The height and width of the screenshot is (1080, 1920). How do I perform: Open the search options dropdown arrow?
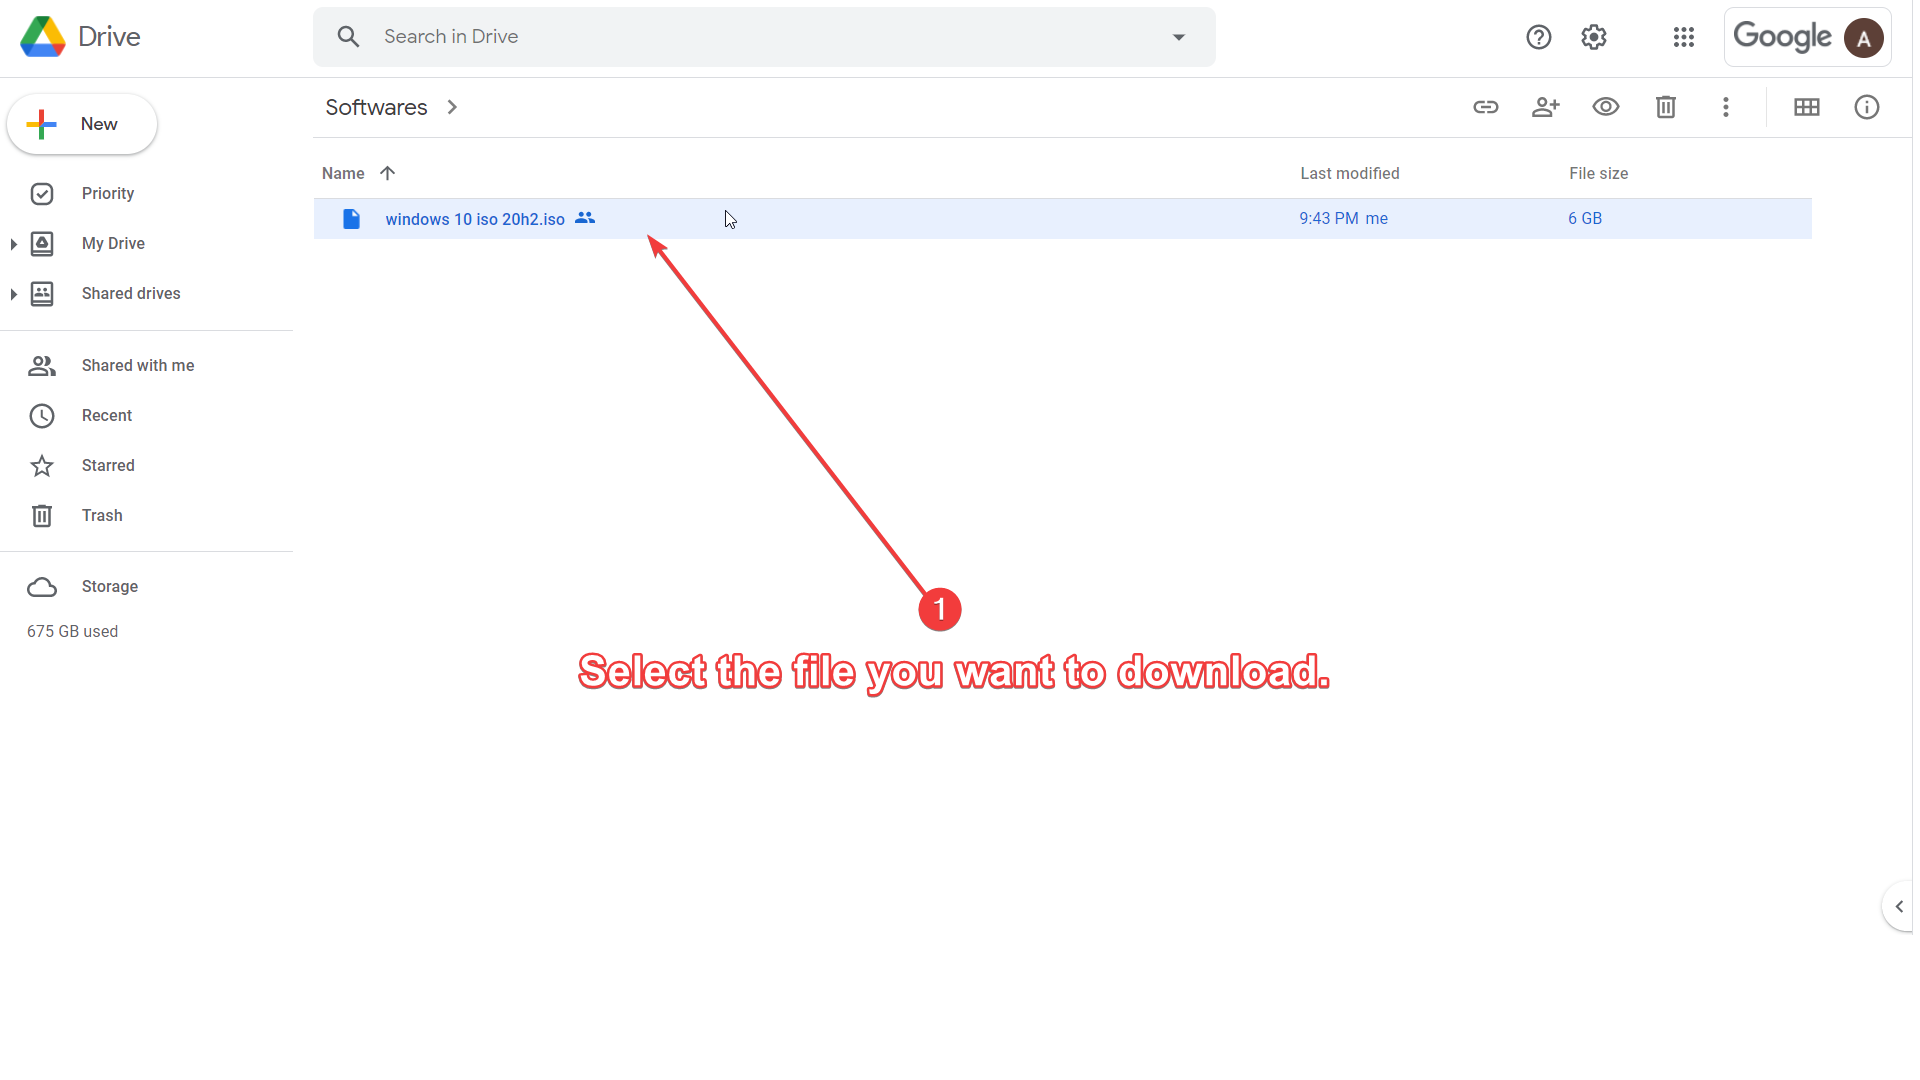click(1178, 37)
